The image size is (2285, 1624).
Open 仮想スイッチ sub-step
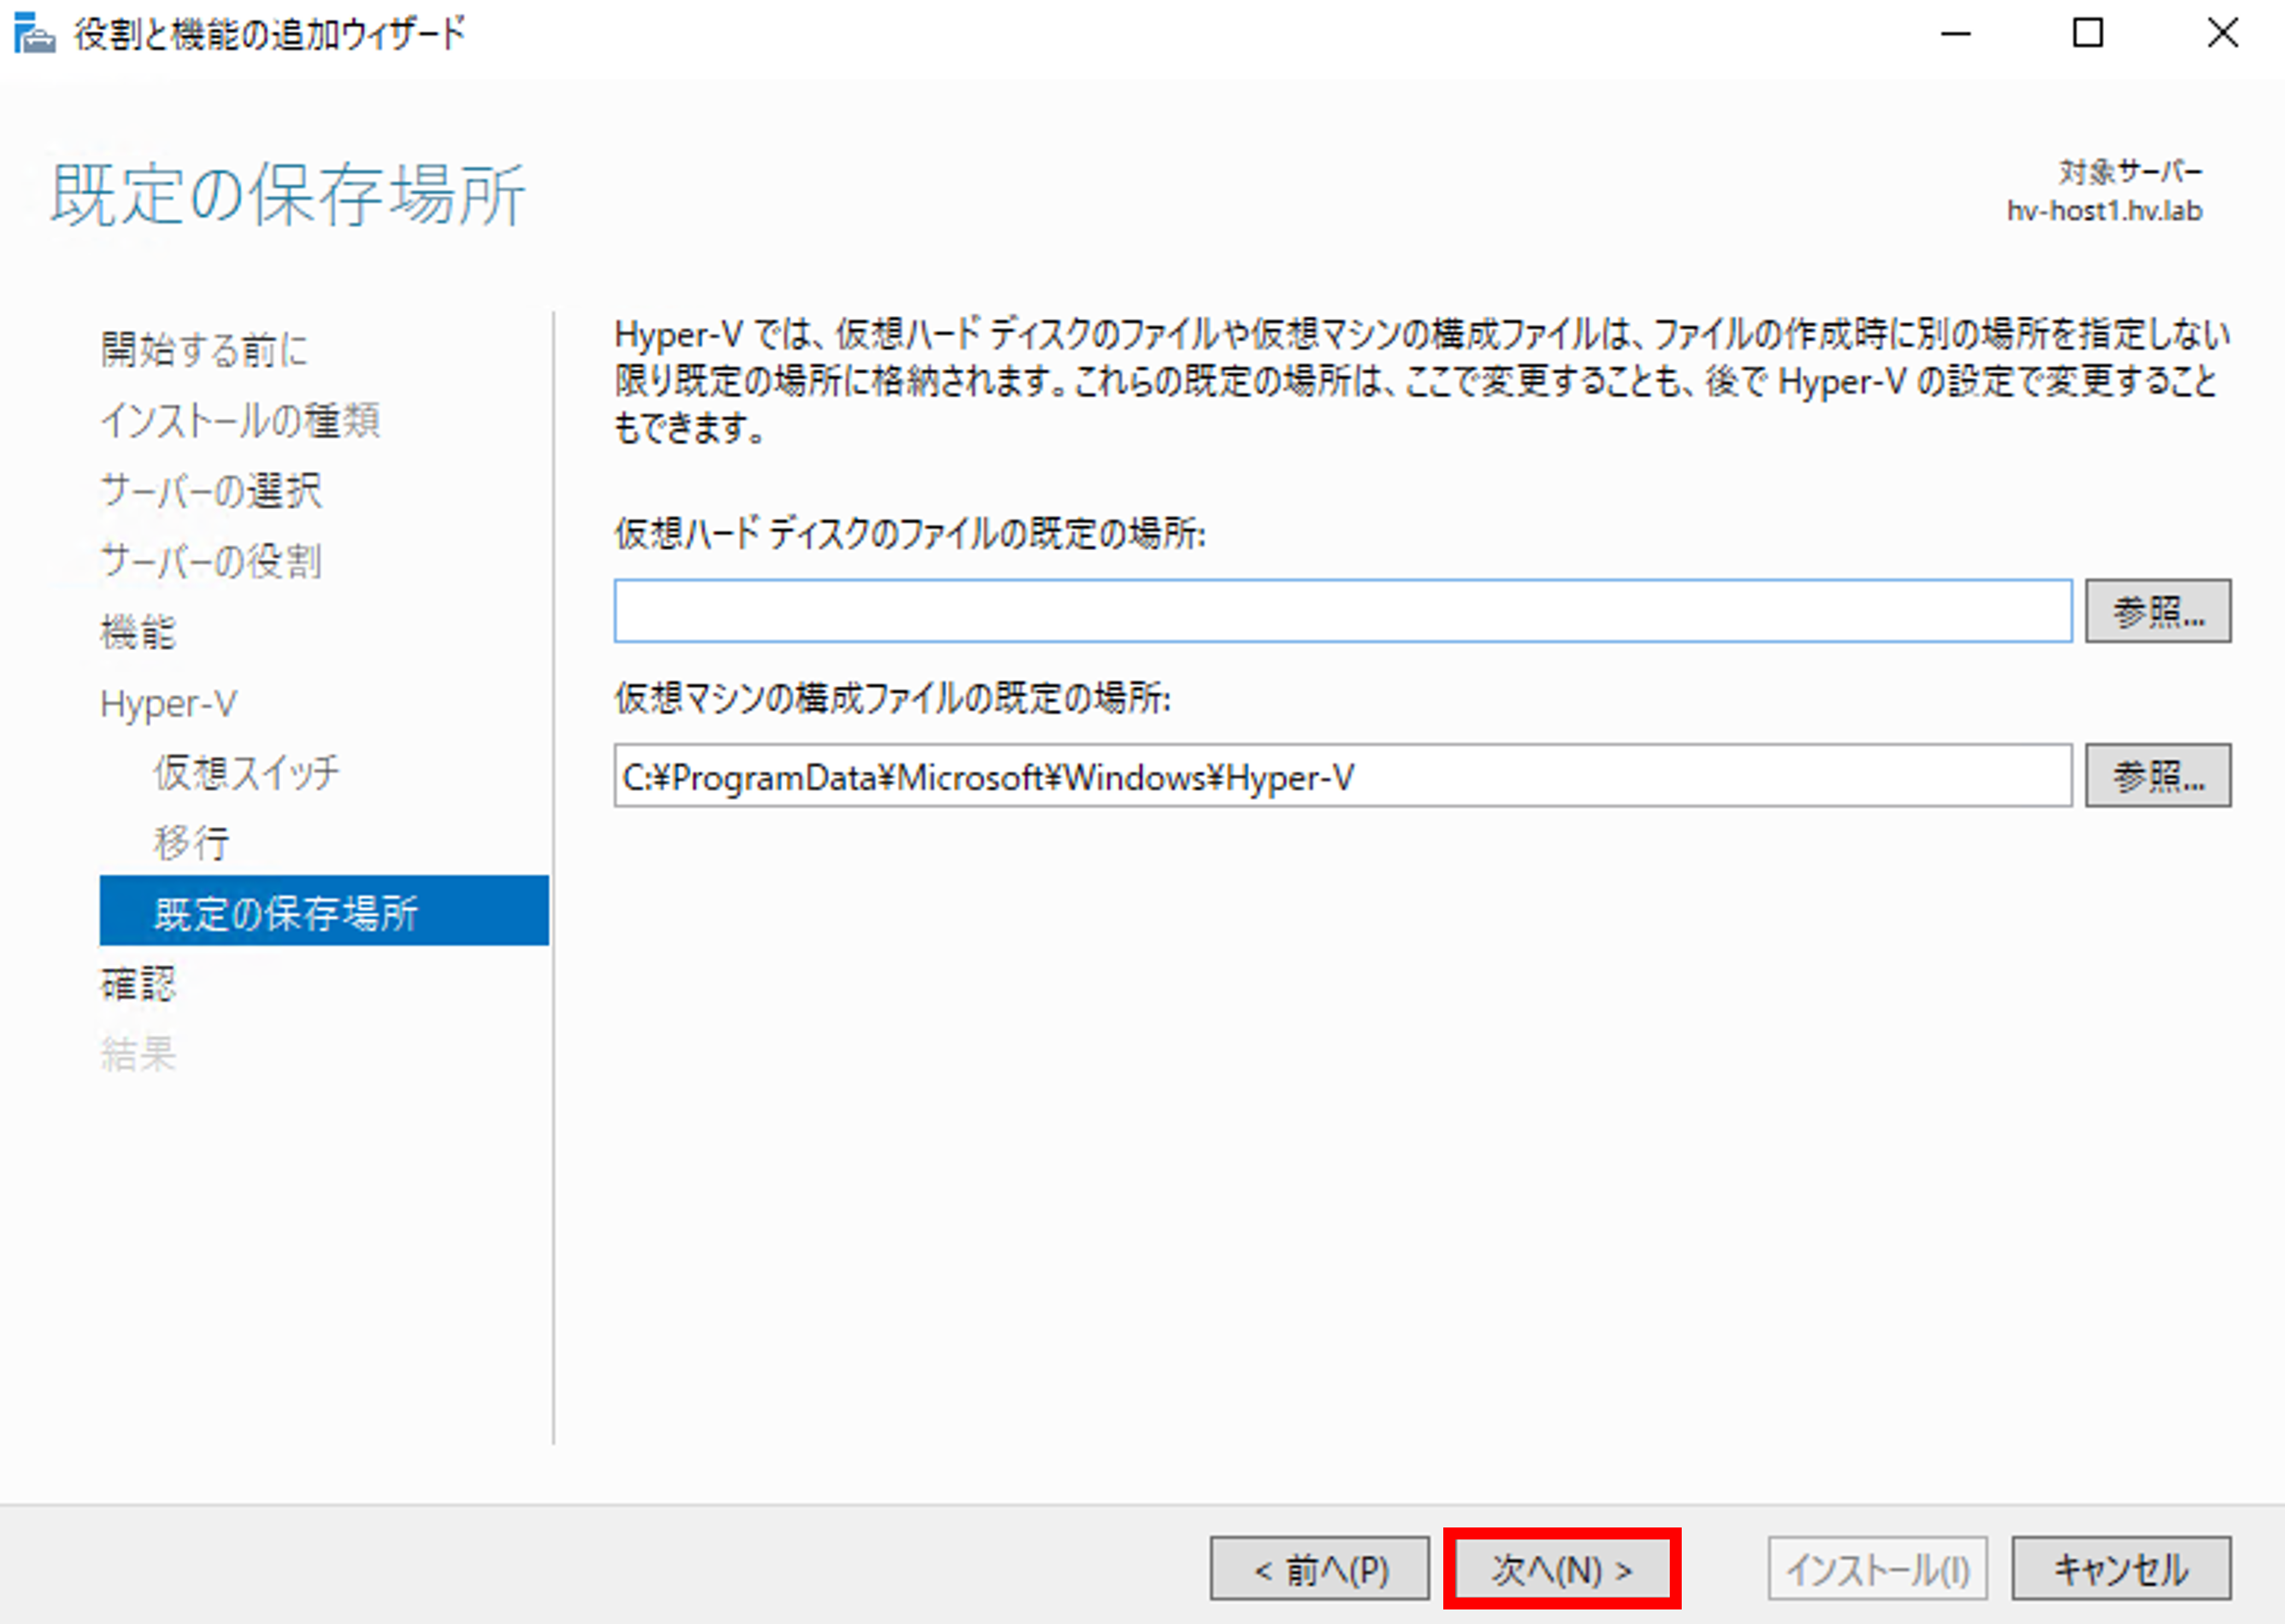click(246, 773)
